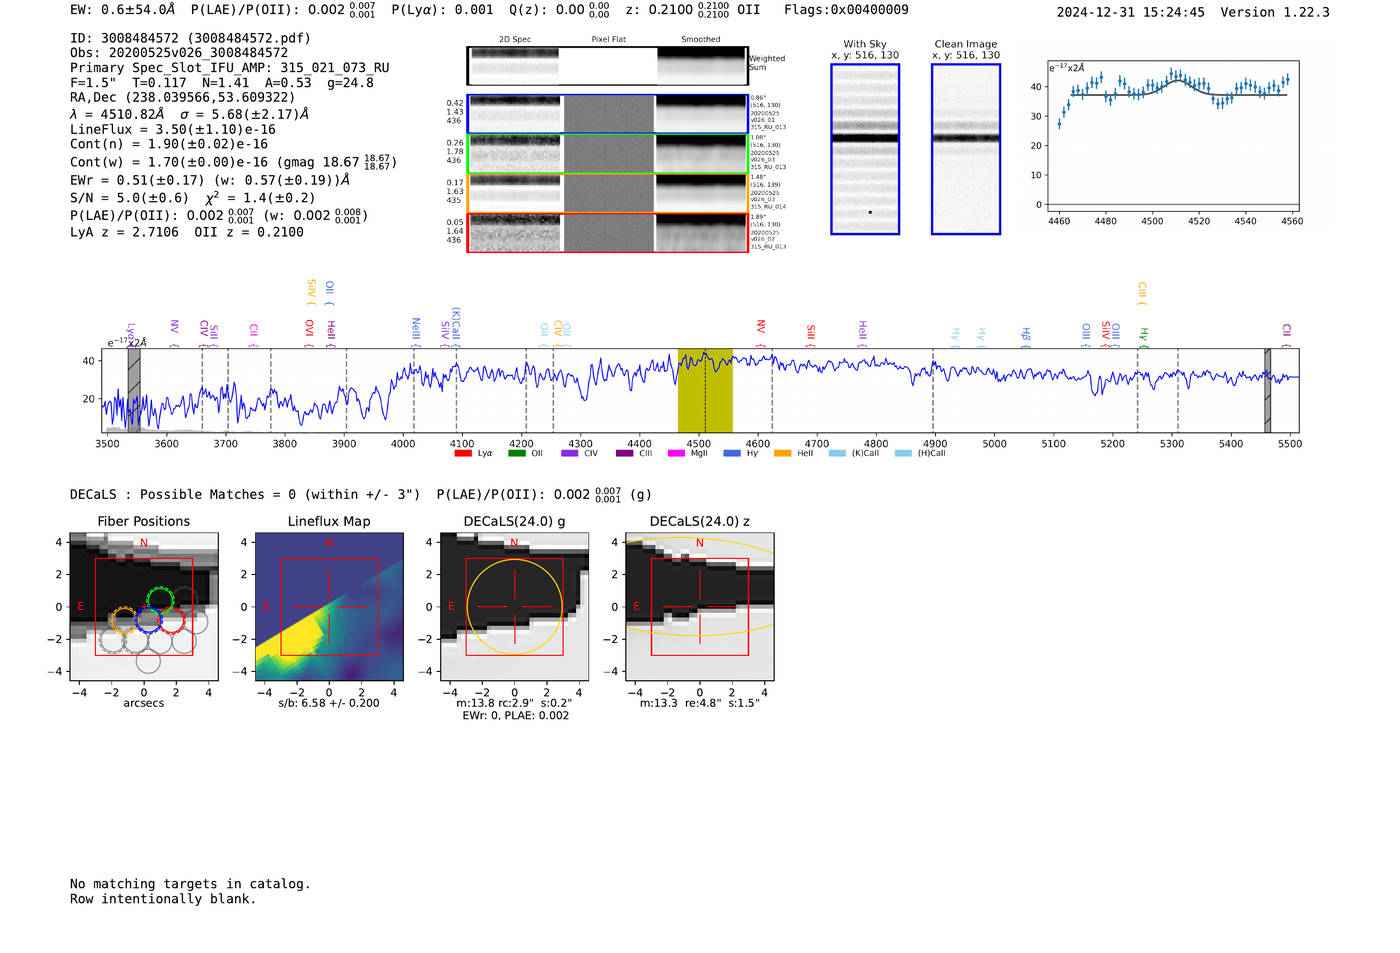Click the 'm:13.8 rc:2.9" s:0.2"' caption

click(x=514, y=703)
